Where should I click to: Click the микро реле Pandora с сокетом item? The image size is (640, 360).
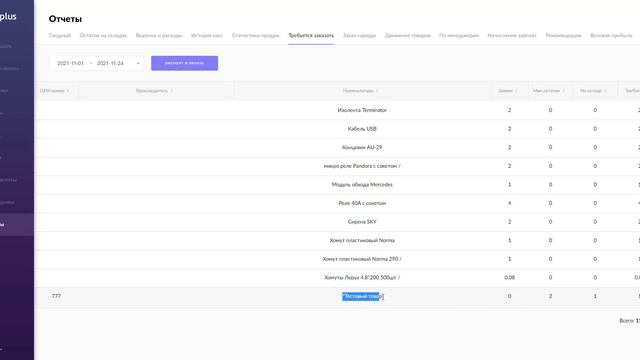tap(362, 166)
